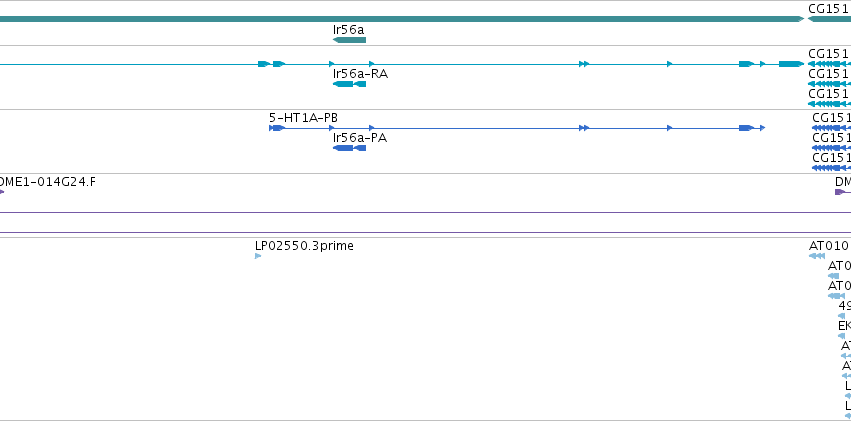Click the topmost CG151 gene label beside the long teal bar
Image resolution: width=851 pixels, height=421 pixels.
point(828,9)
